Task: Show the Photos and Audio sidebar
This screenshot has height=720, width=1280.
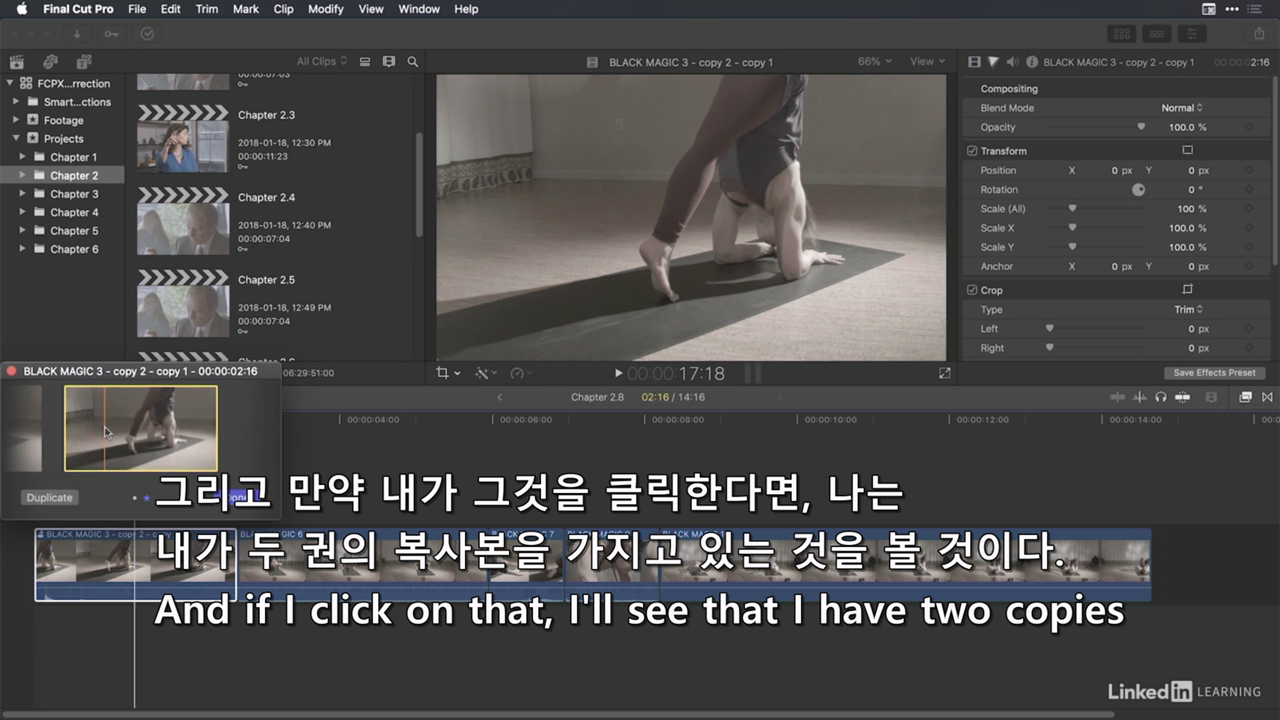Action: coord(50,62)
